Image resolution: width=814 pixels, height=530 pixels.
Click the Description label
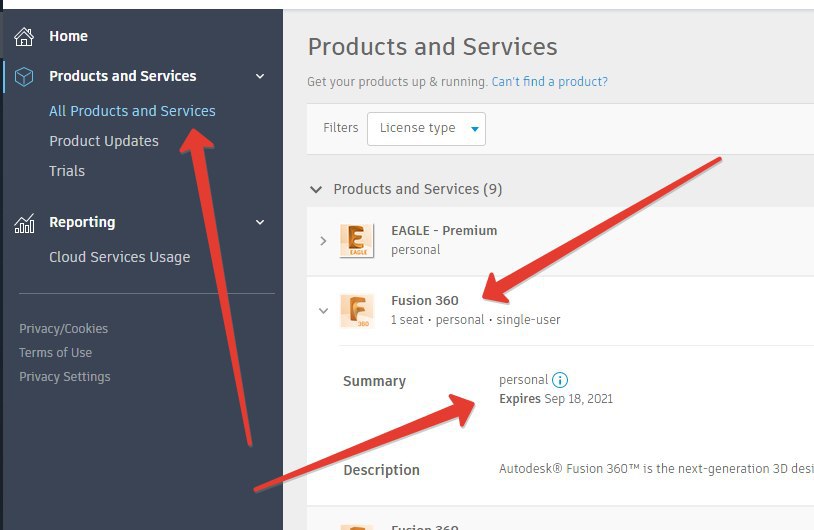click(382, 470)
